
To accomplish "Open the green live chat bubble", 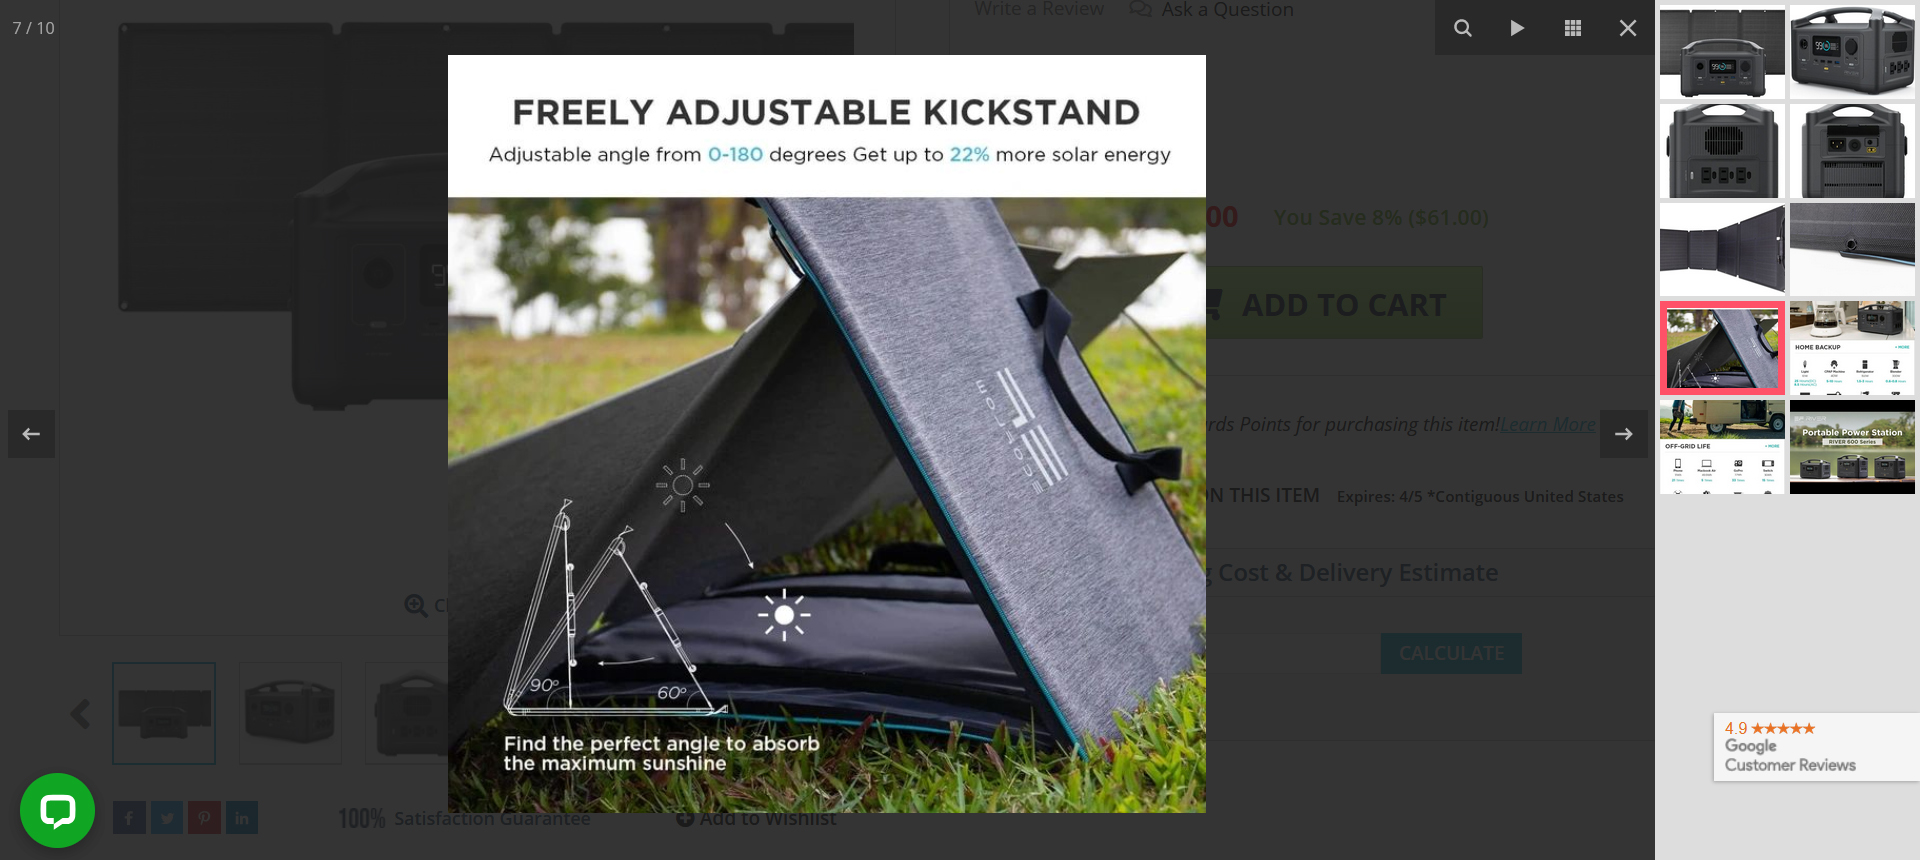I will pyautogui.click(x=57, y=810).
